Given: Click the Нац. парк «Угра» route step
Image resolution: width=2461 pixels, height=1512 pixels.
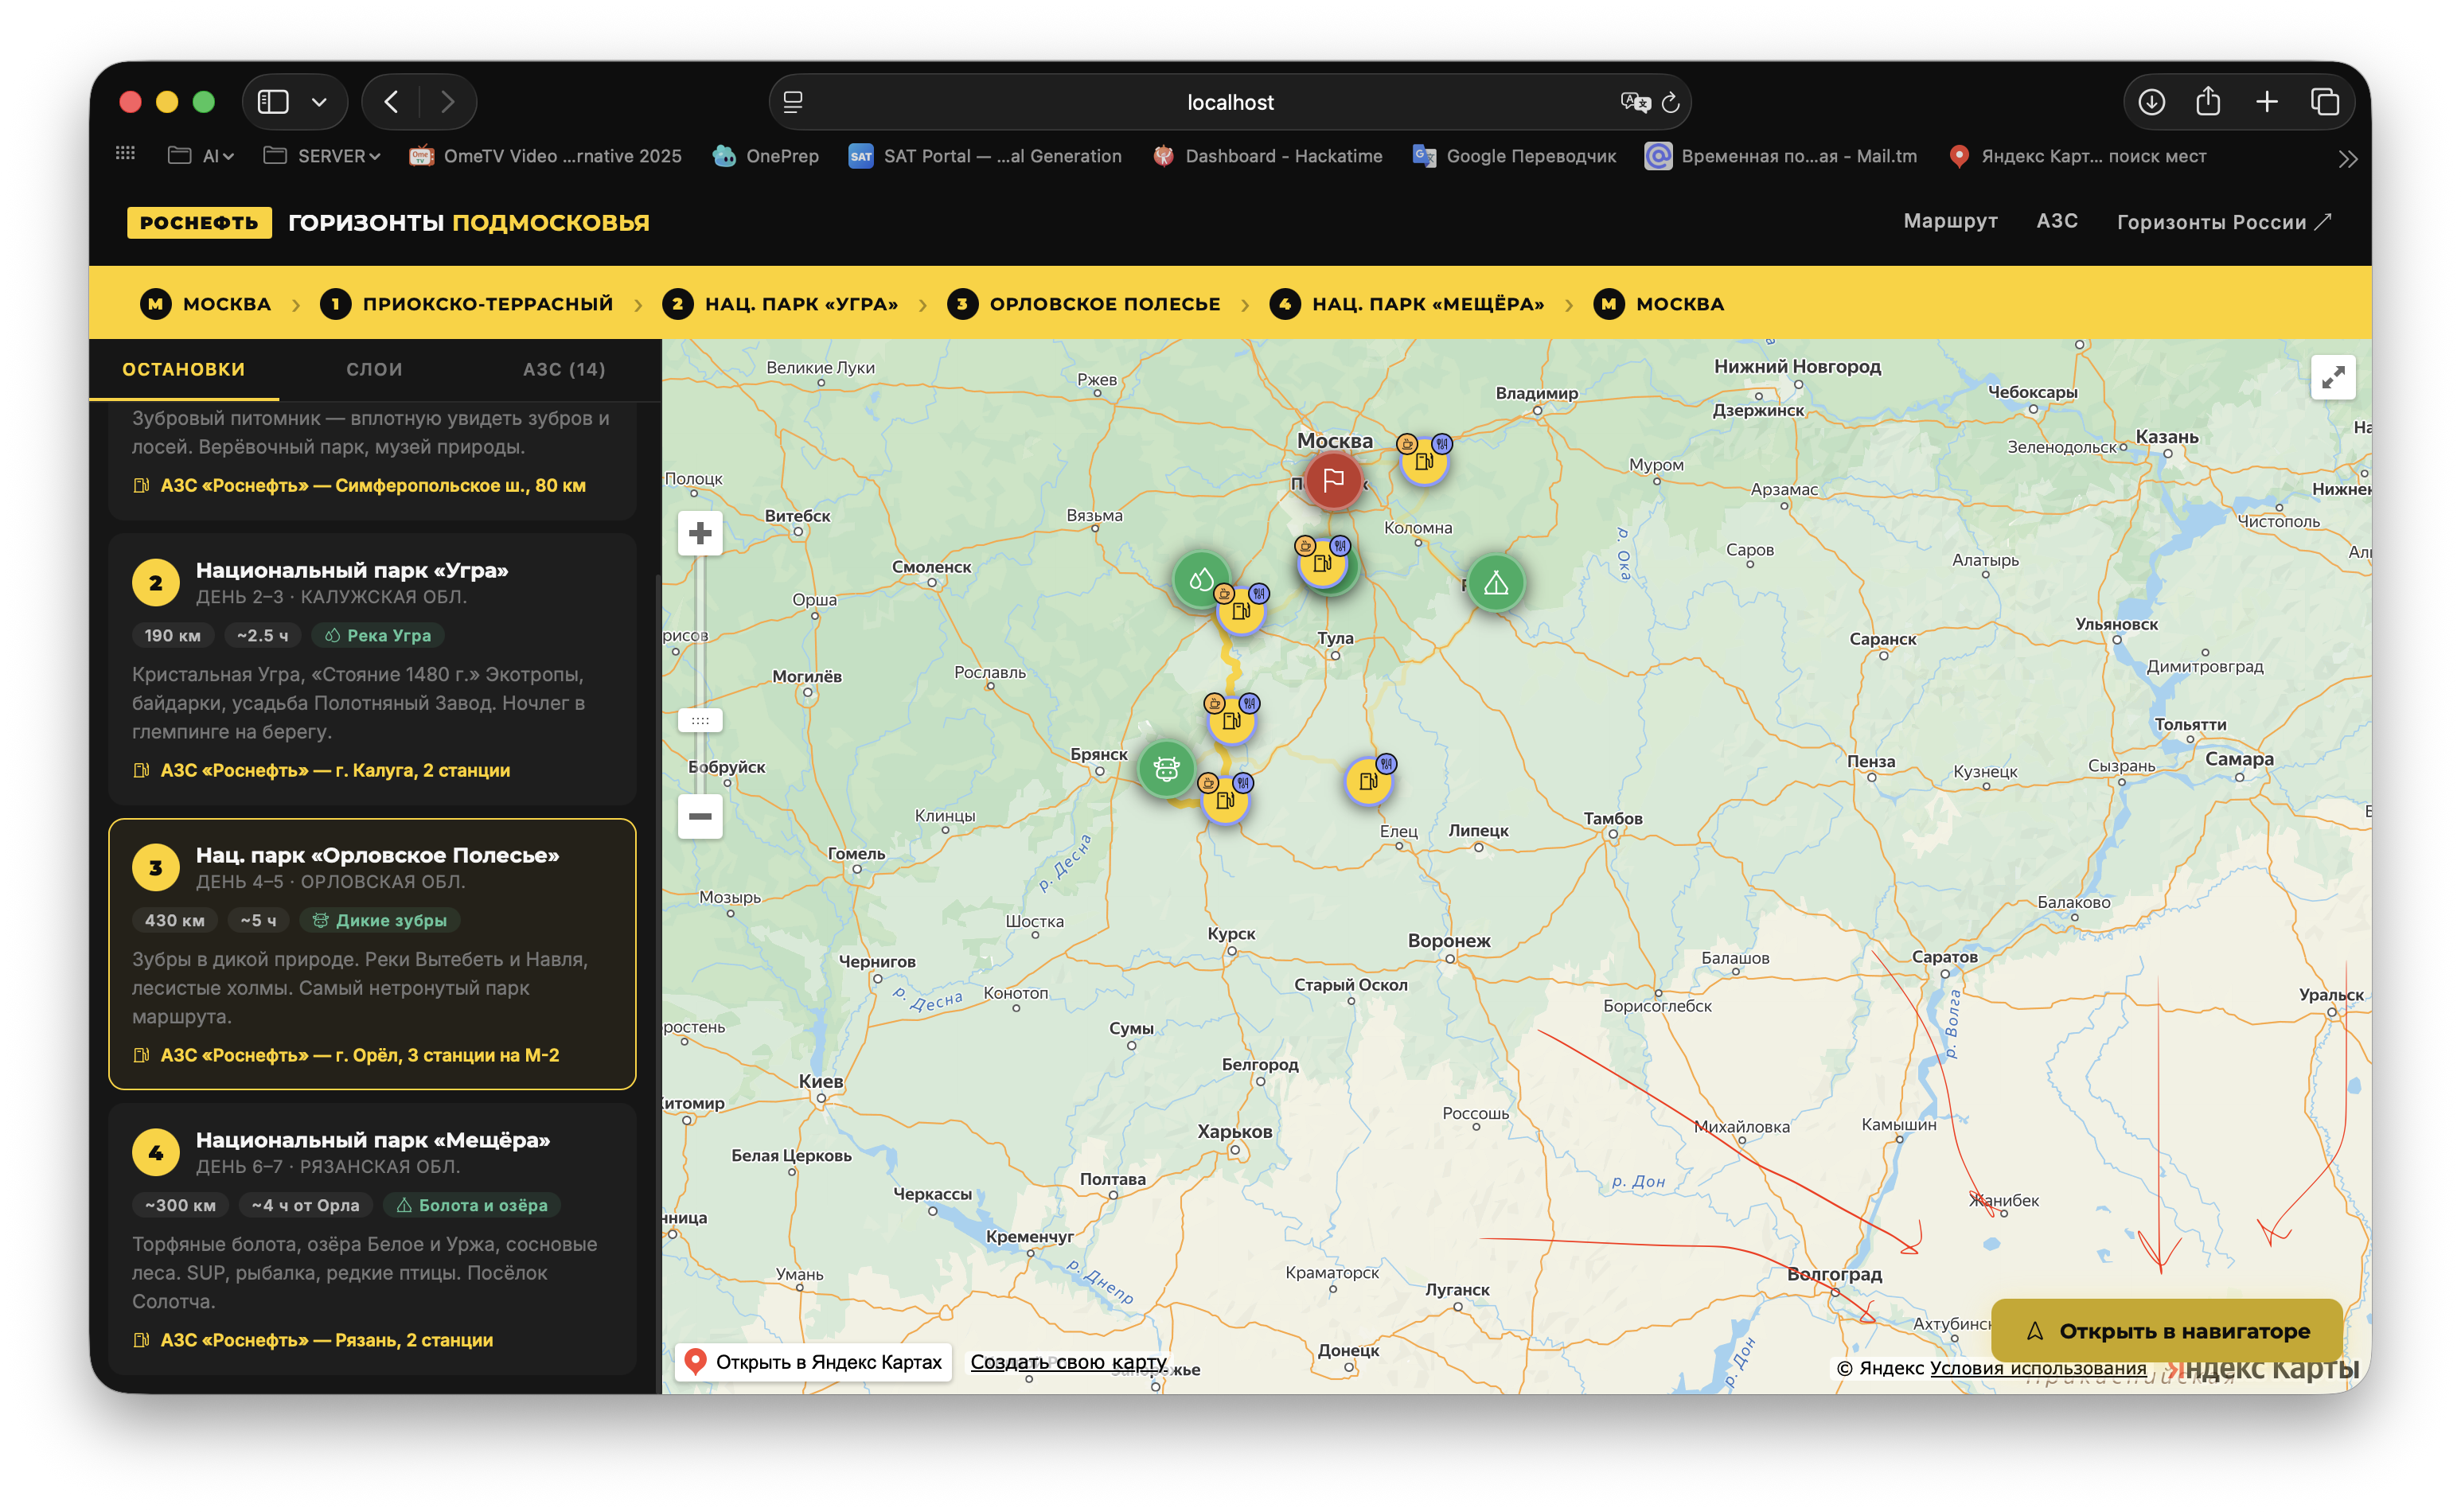Looking at the screenshot, I should pyautogui.click(x=780, y=304).
